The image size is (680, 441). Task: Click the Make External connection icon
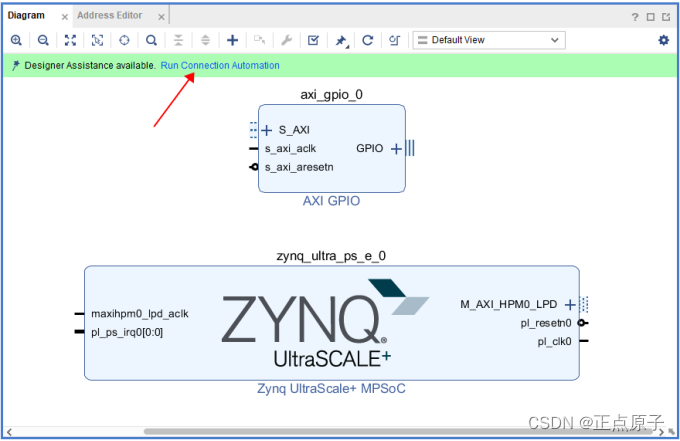click(x=259, y=40)
